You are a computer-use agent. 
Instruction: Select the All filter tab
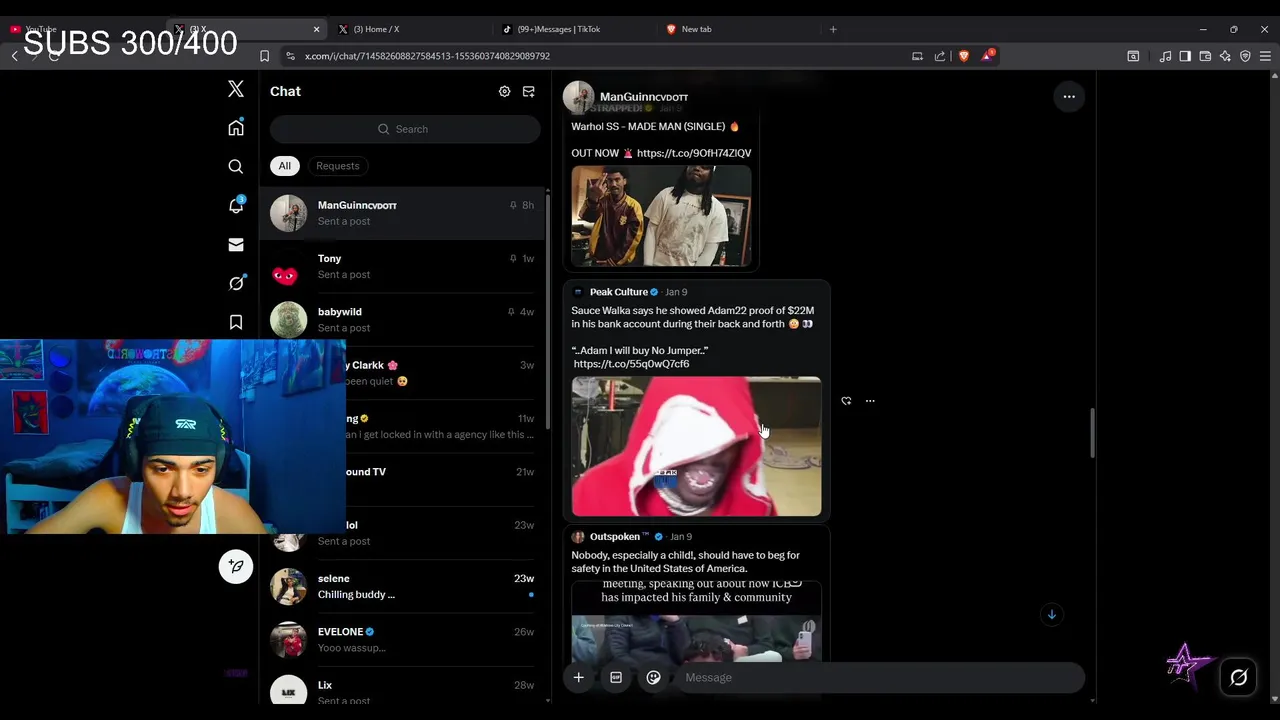coord(285,166)
